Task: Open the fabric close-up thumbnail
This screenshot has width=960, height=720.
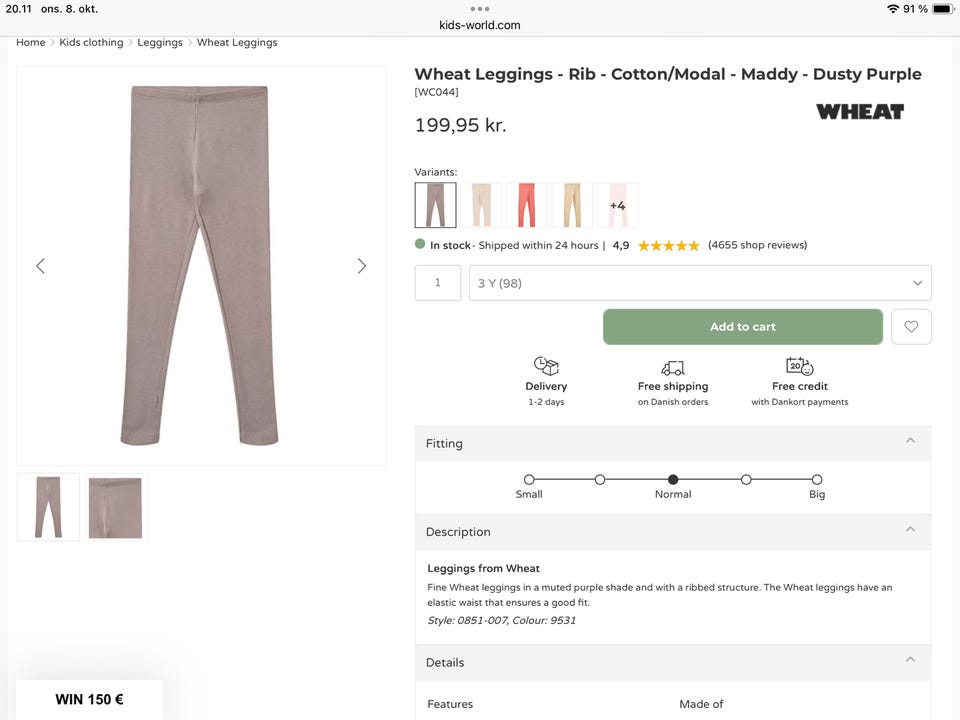Action: pos(116,507)
